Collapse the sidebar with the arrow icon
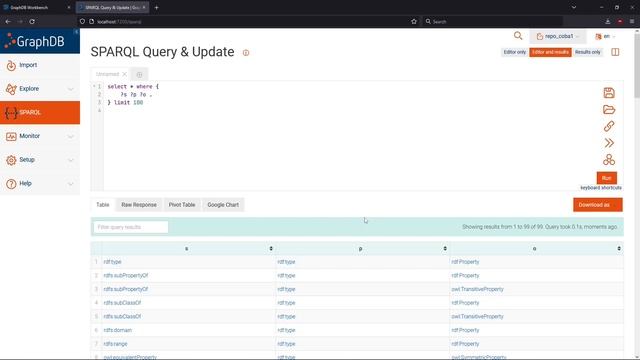The image size is (640, 360). coord(76,32)
